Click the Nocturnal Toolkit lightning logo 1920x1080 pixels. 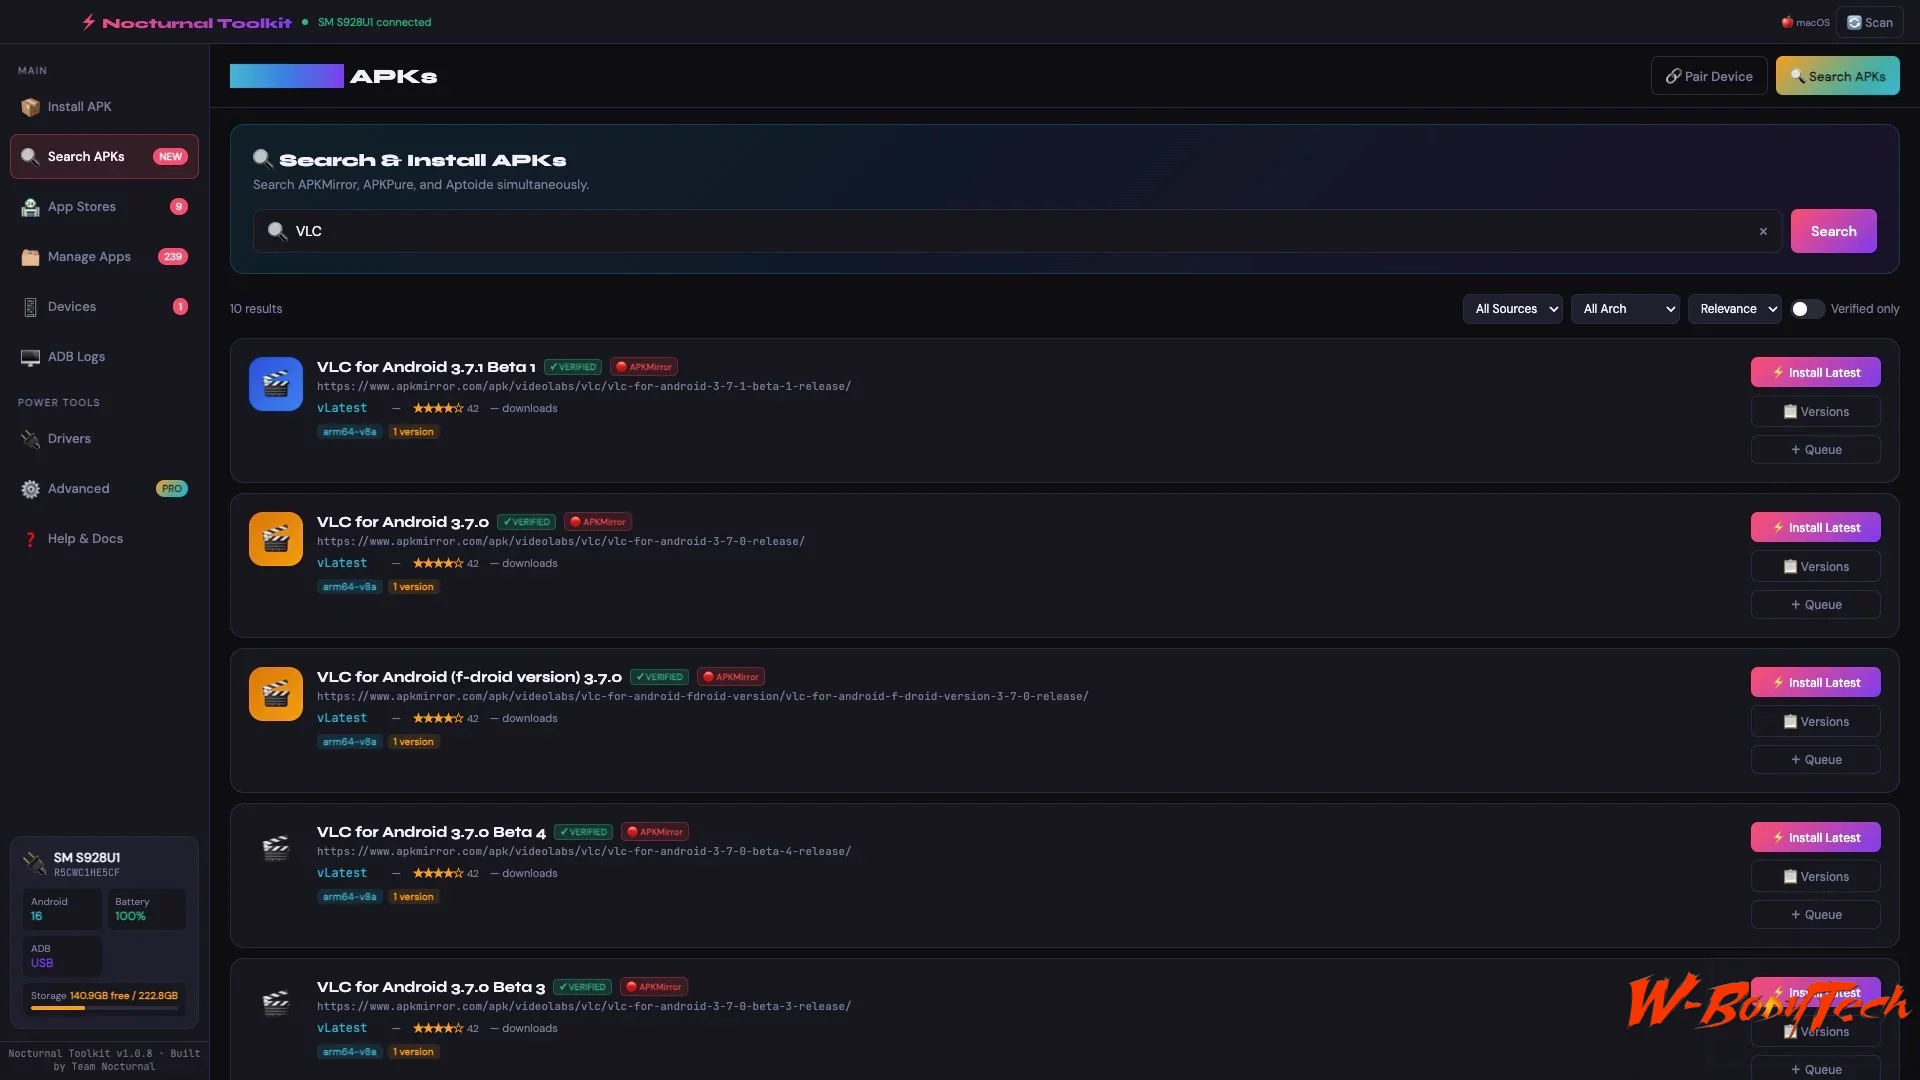[89, 22]
